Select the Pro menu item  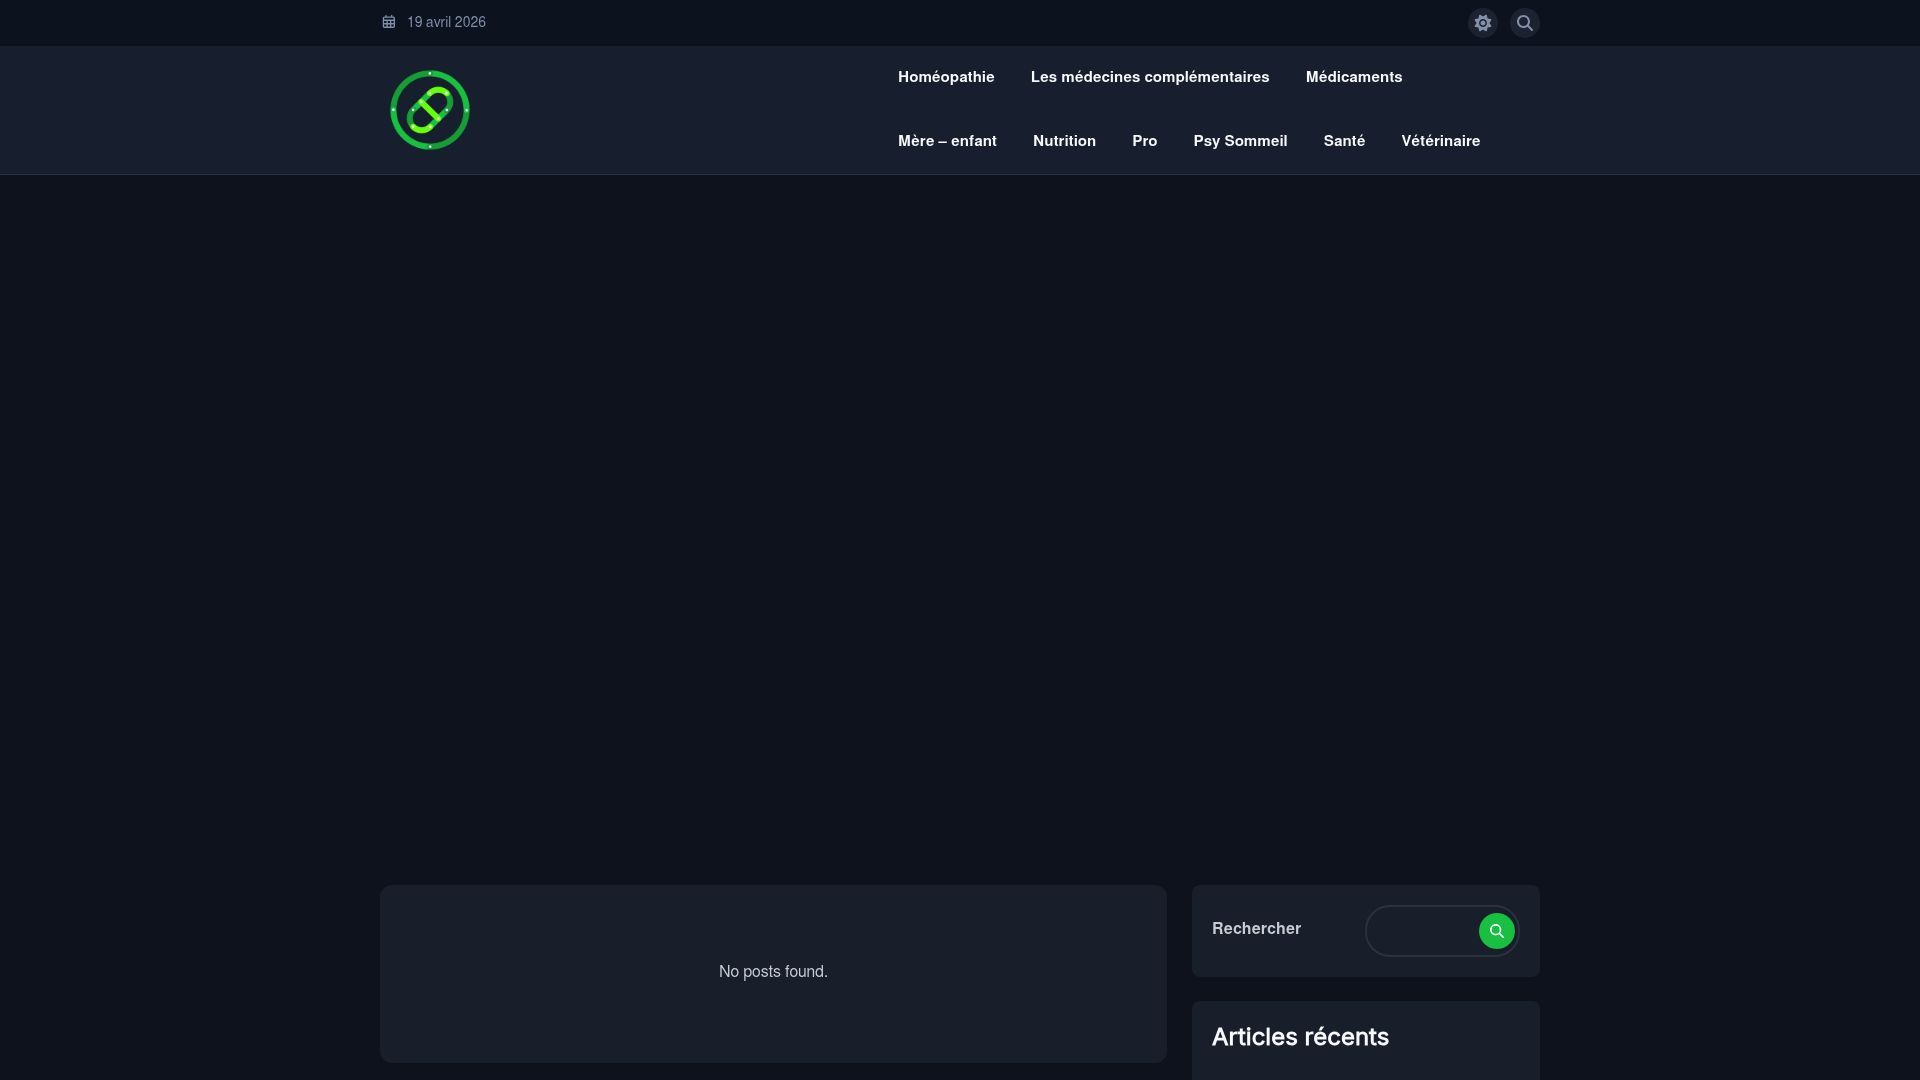[1144, 141]
